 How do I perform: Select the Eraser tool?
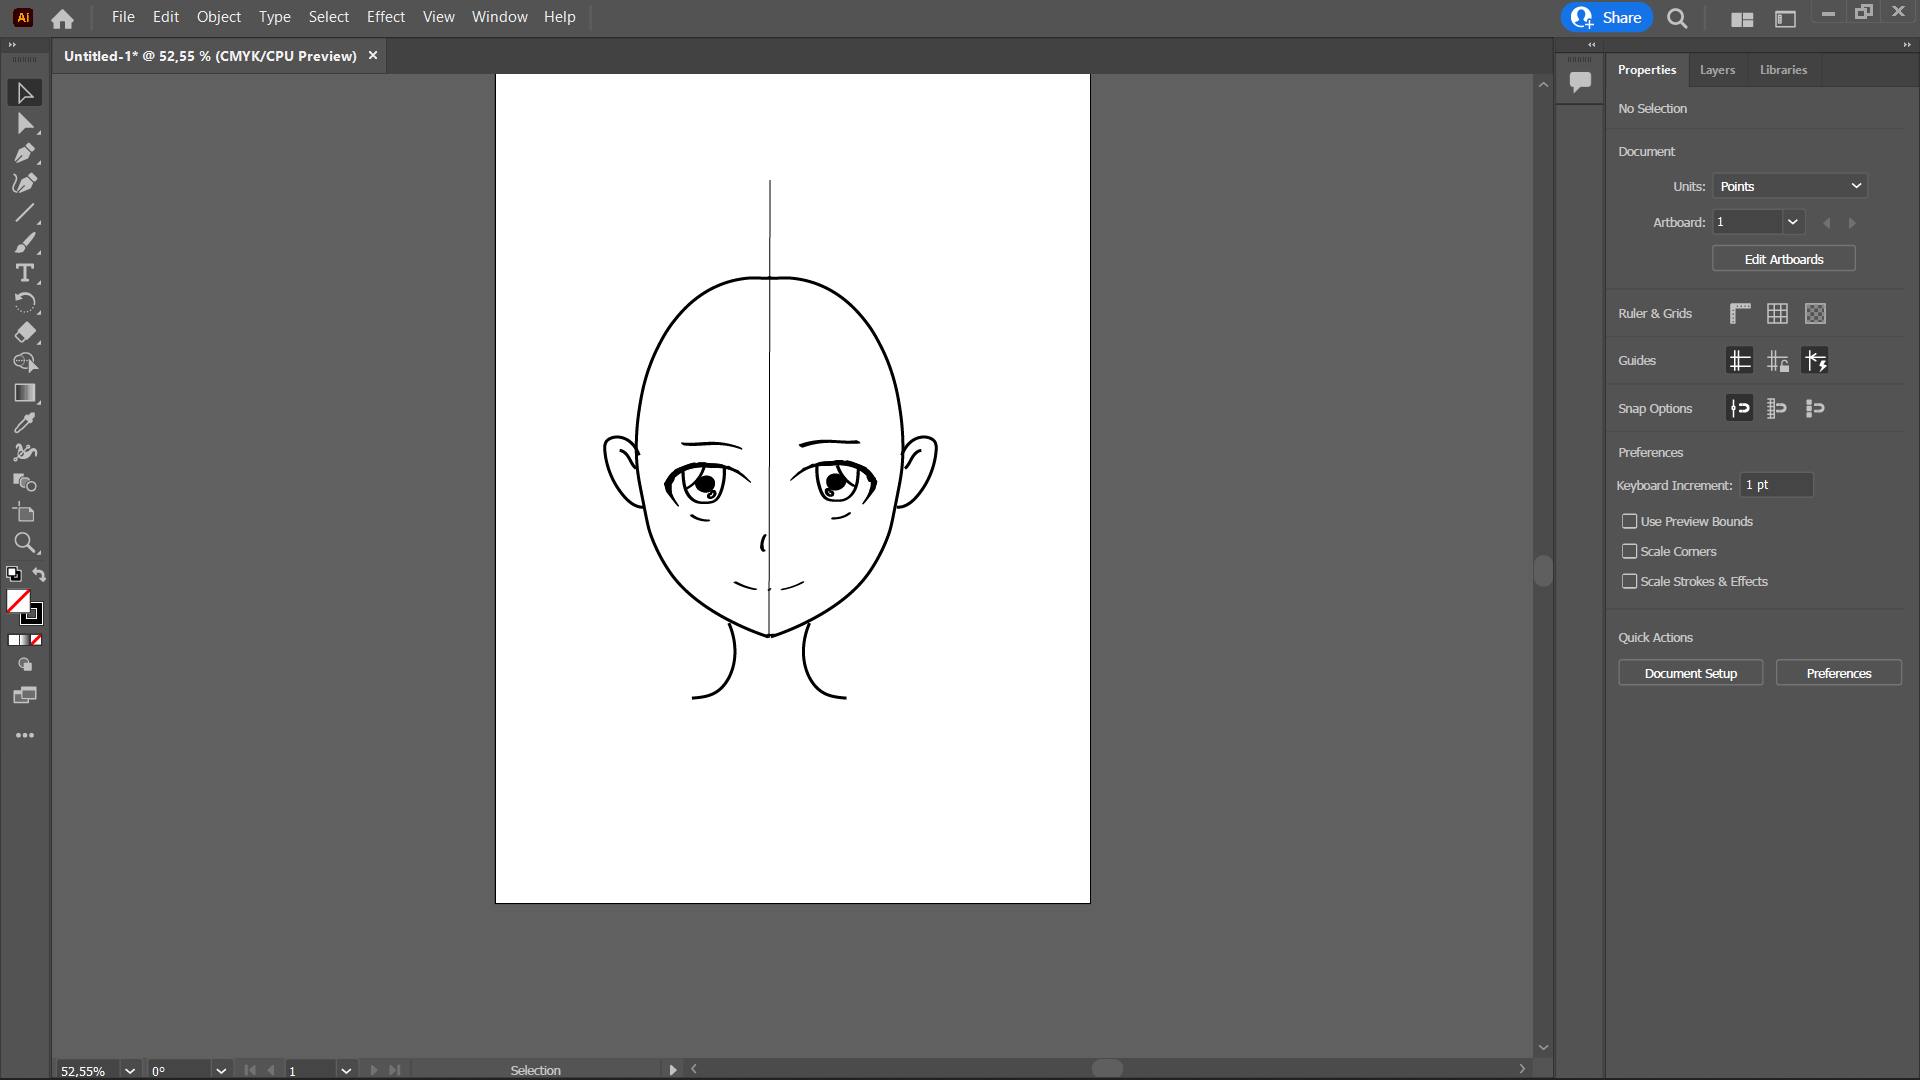(x=24, y=333)
